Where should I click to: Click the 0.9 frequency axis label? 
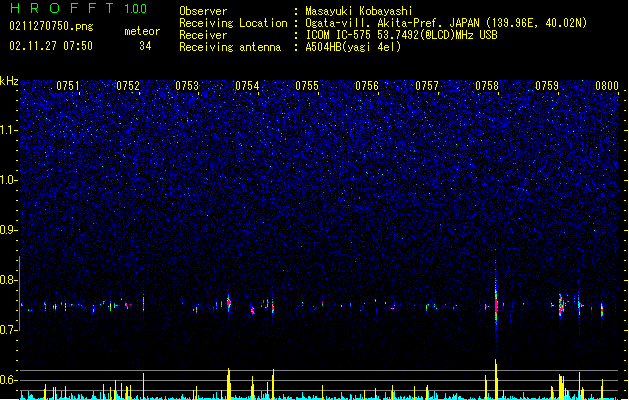point(9,230)
